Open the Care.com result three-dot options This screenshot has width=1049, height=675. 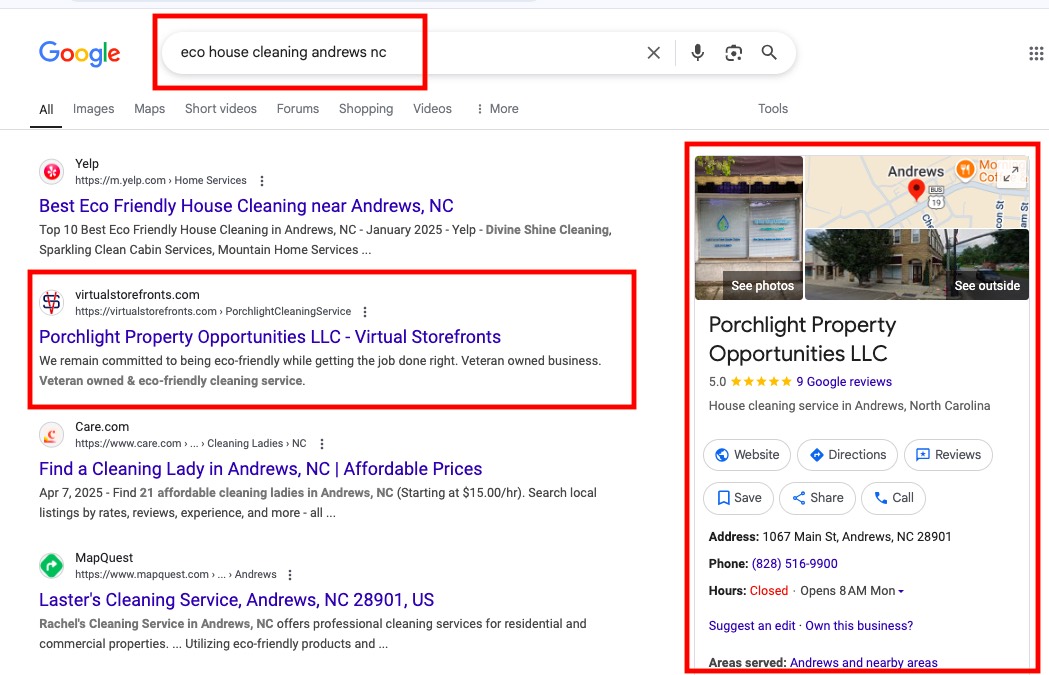point(322,444)
